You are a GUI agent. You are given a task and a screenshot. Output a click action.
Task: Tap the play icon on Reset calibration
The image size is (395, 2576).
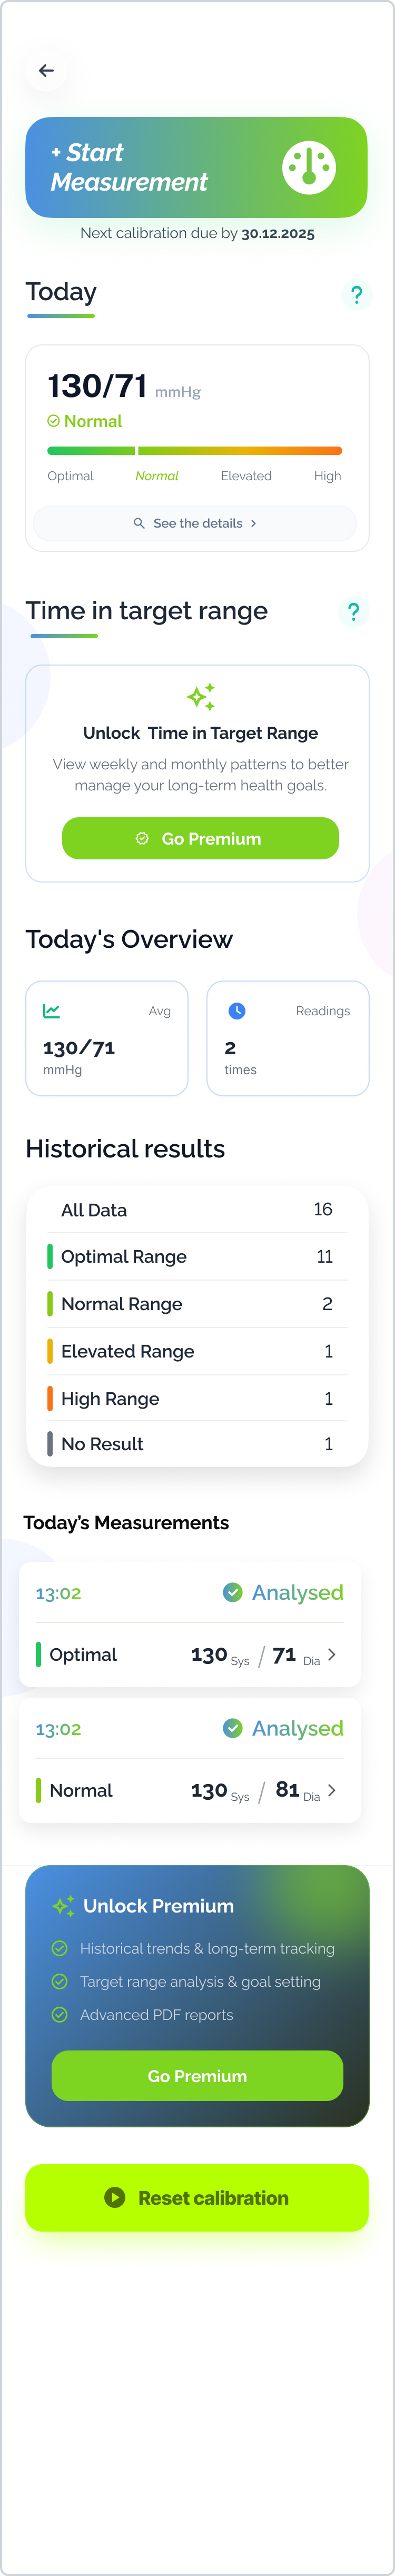point(115,2197)
